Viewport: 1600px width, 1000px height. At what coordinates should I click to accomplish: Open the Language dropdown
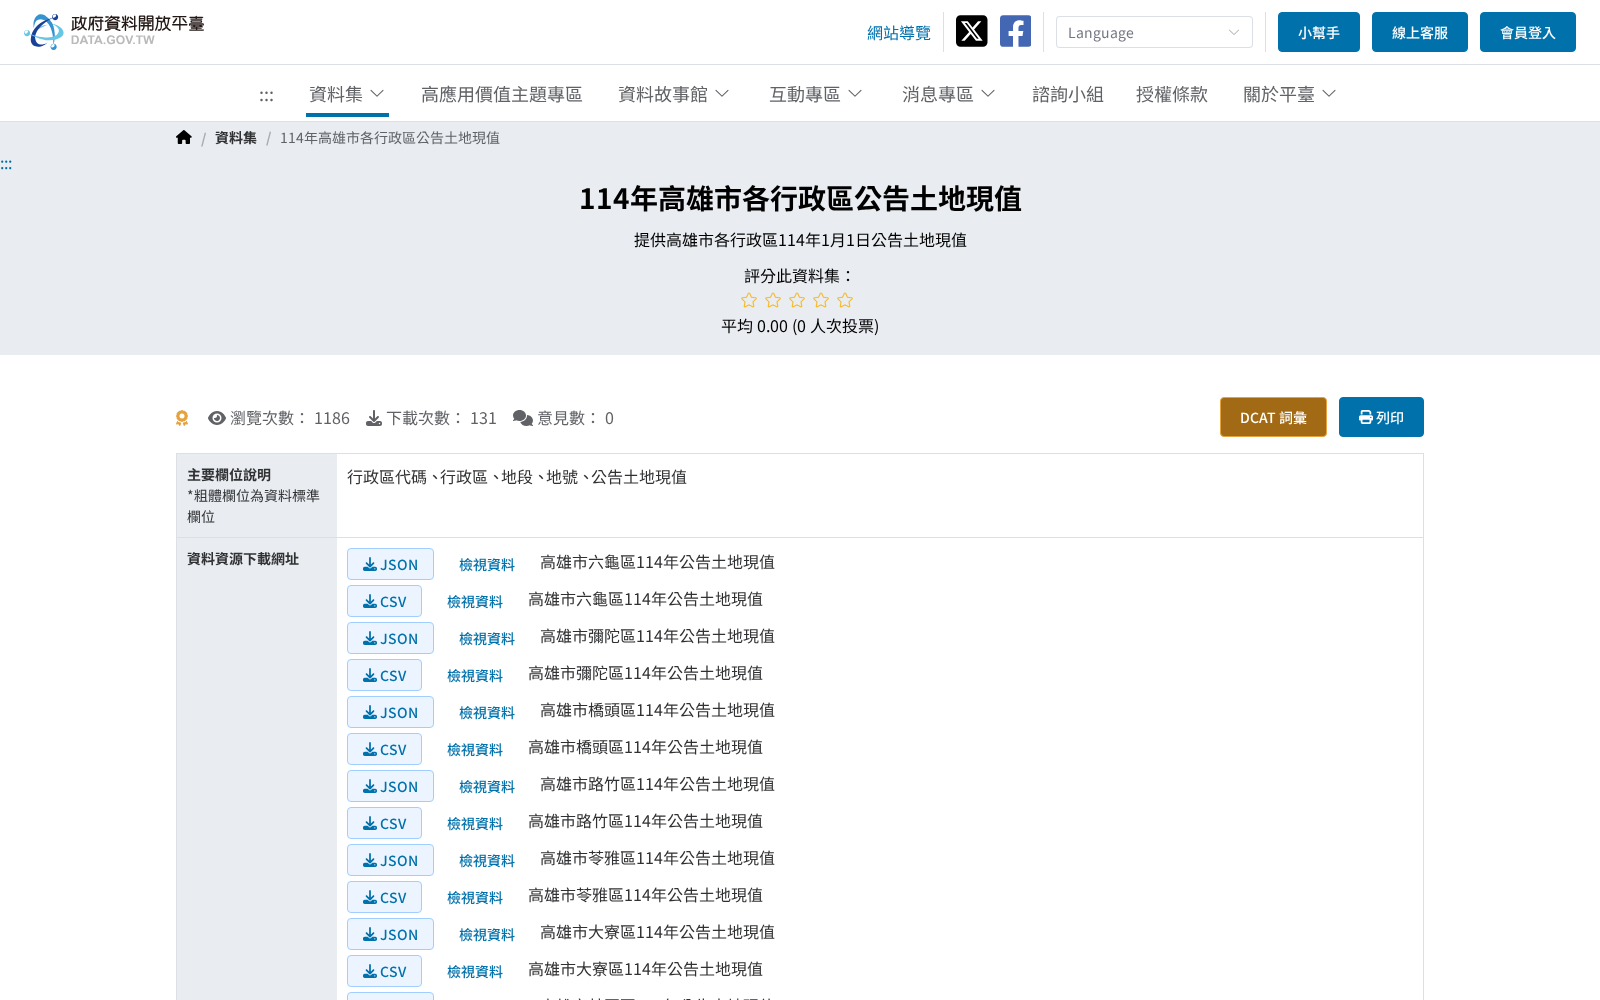pyautogui.click(x=1154, y=32)
